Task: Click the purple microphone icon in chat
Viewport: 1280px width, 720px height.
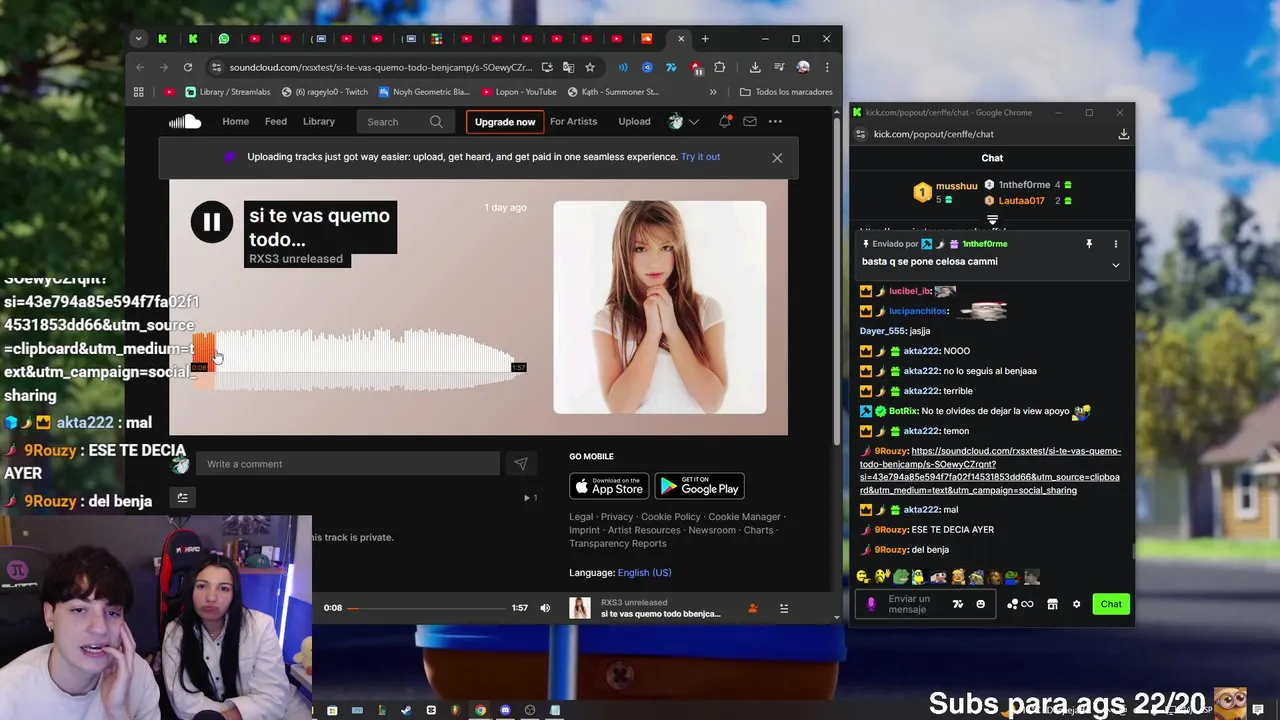Action: pyautogui.click(x=870, y=604)
